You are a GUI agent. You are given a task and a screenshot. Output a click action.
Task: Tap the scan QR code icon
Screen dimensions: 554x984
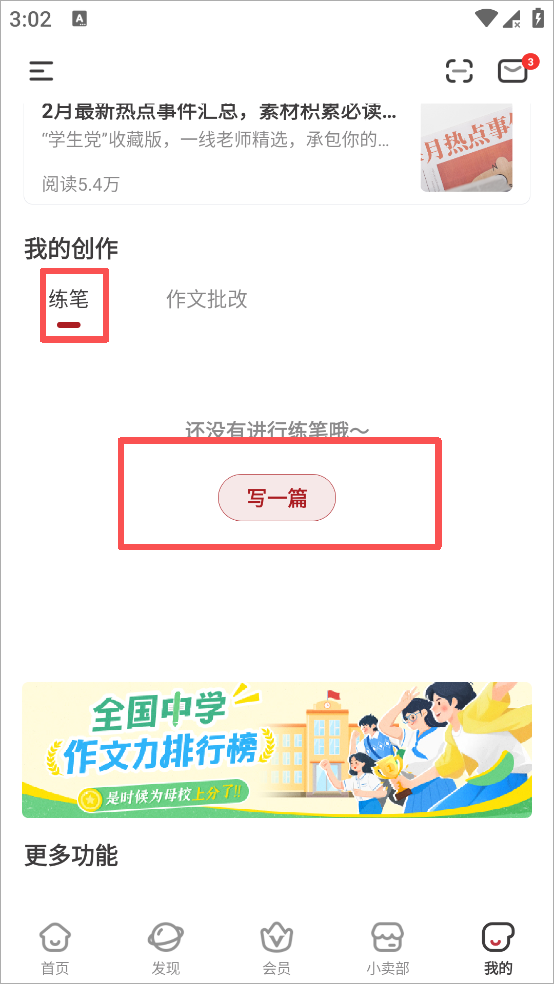tap(459, 71)
